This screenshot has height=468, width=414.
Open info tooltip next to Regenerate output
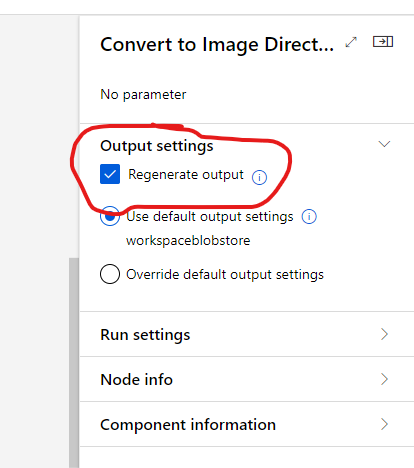point(259,177)
